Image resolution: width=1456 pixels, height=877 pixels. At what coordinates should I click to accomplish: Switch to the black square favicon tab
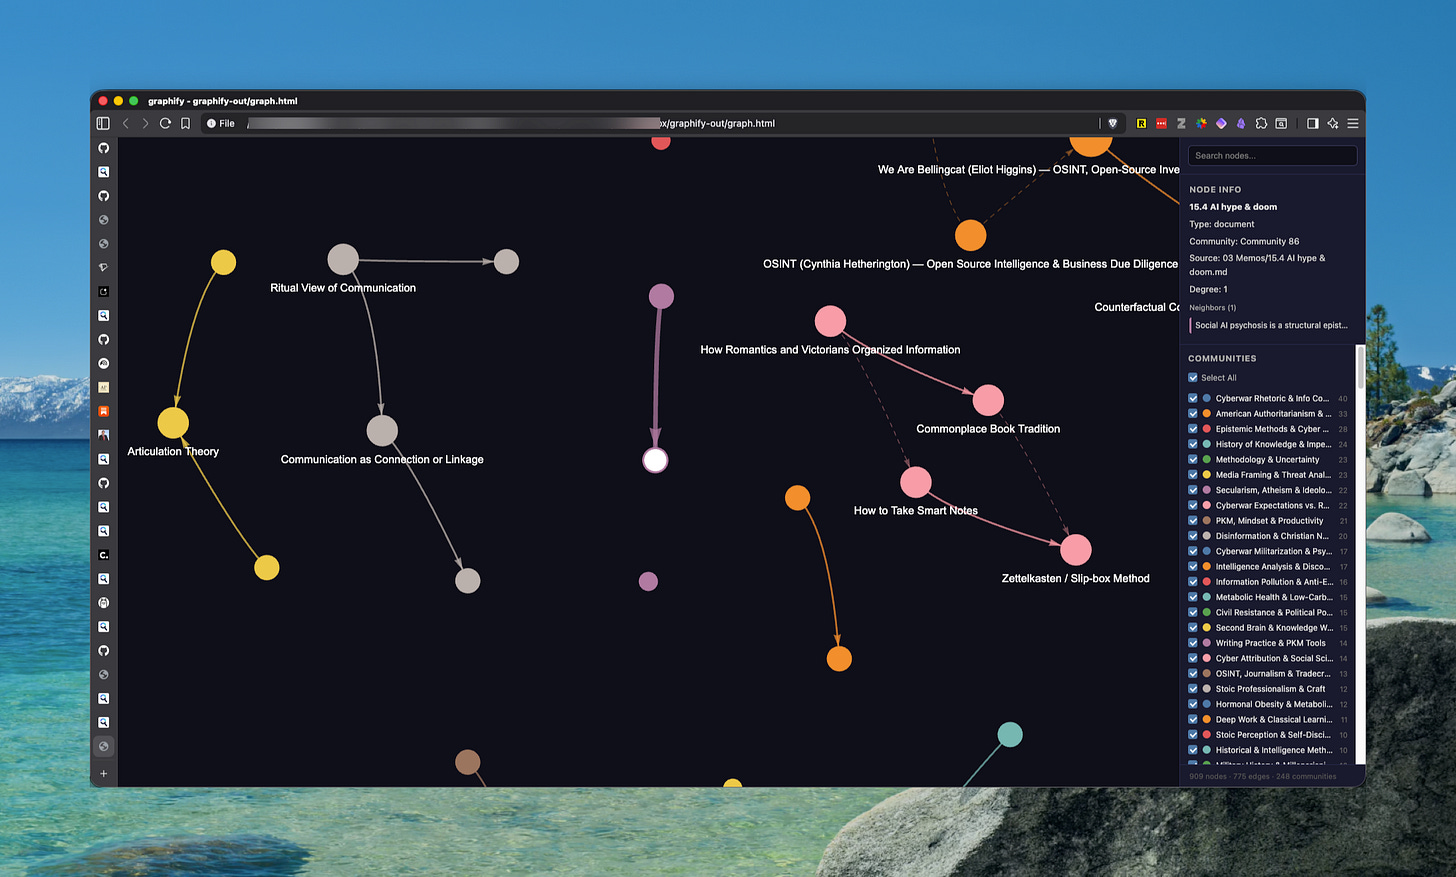[x=103, y=292]
